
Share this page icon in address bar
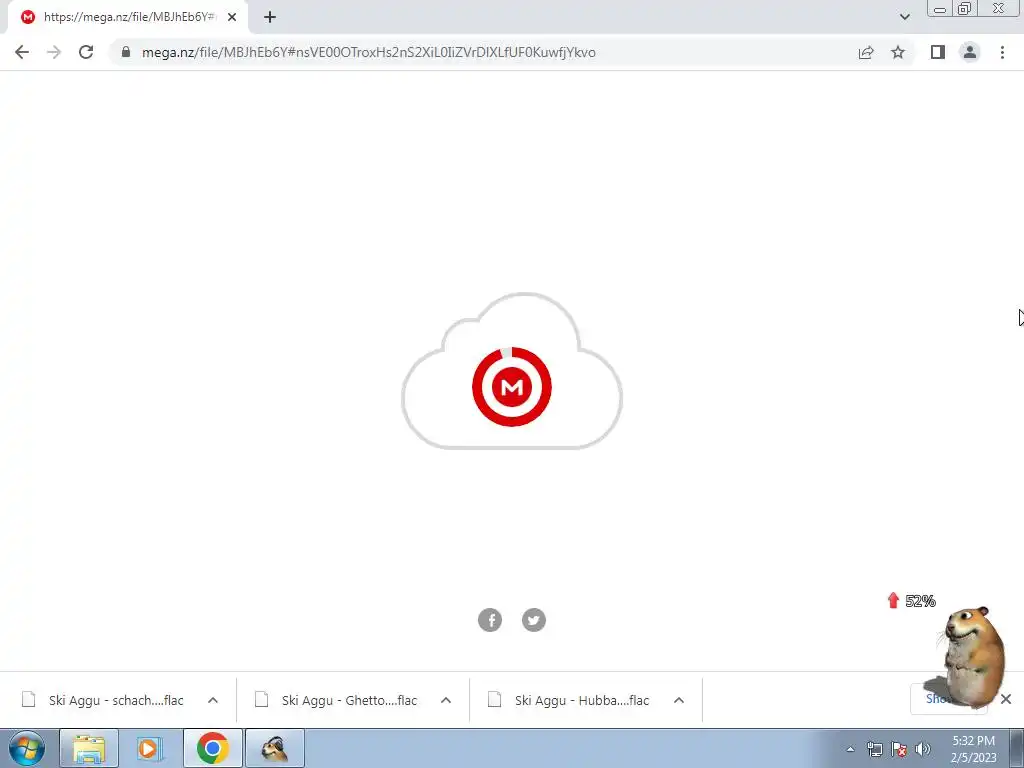[866, 52]
